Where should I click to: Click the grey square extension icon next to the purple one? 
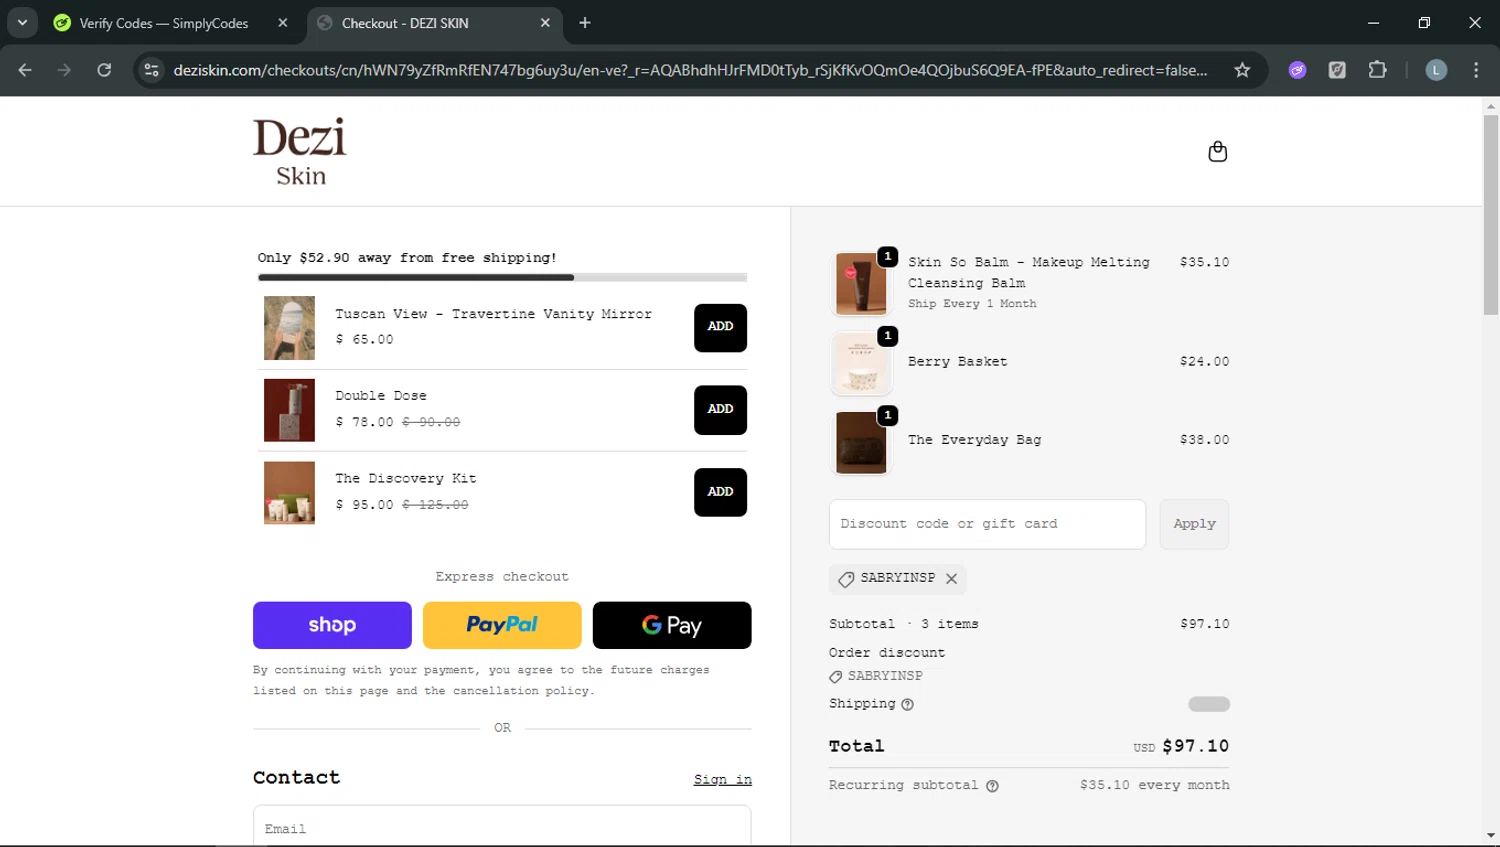click(x=1337, y=70)
